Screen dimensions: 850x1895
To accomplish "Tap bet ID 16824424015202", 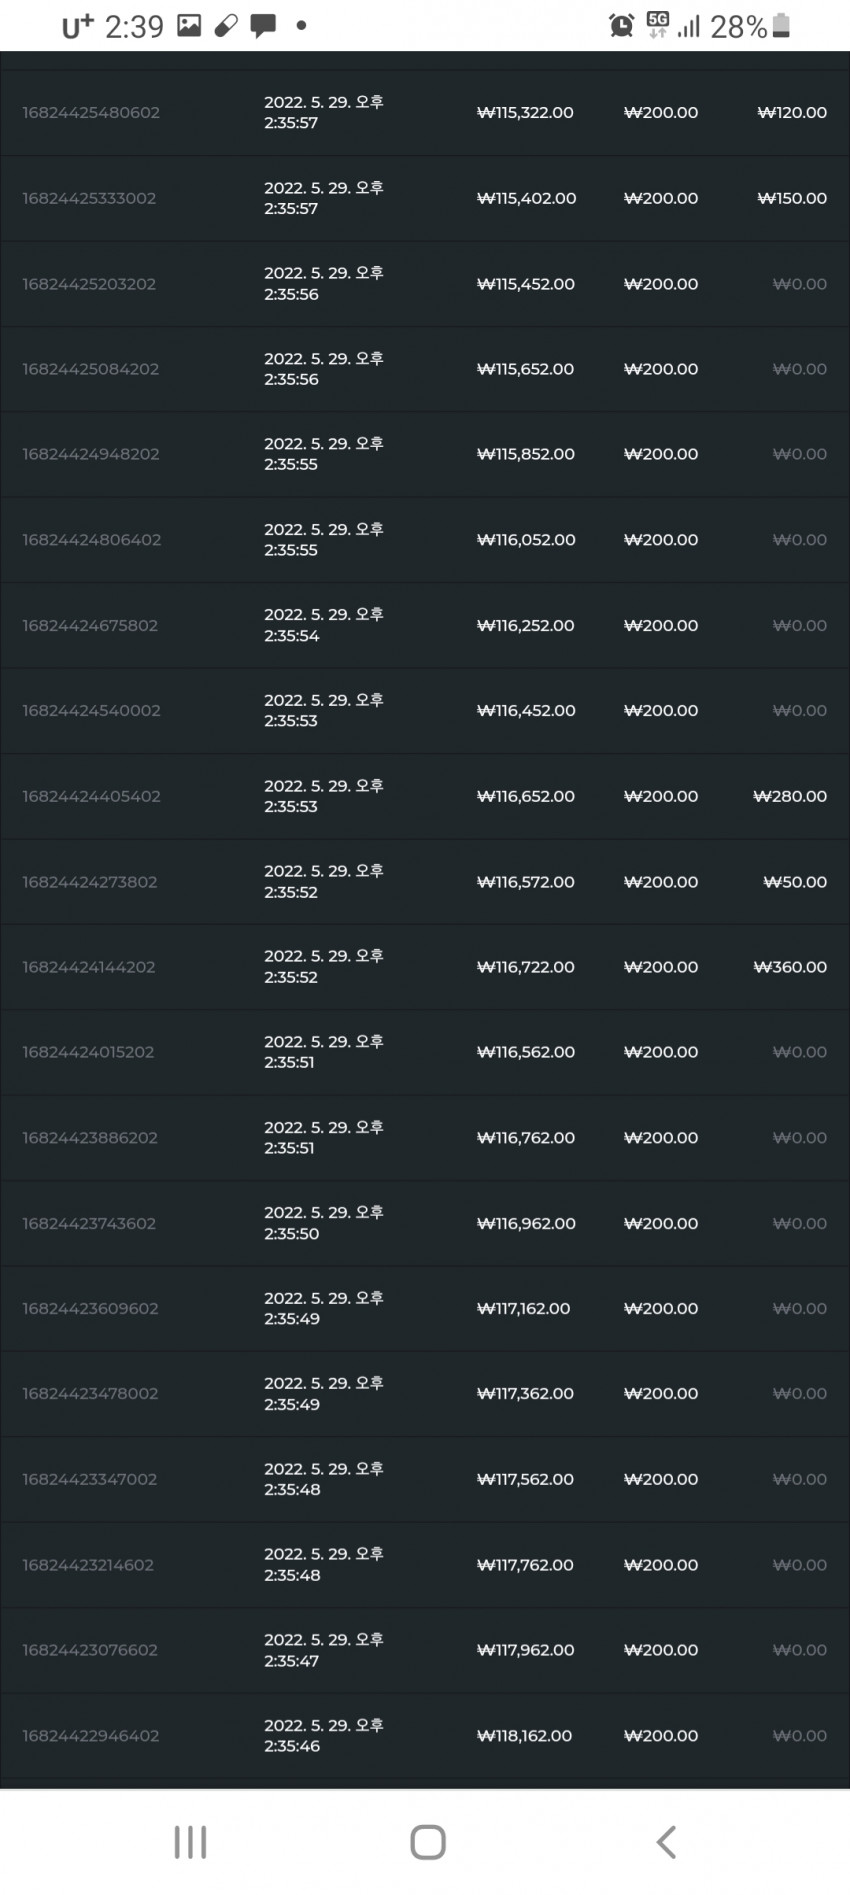I will 88,1052.
